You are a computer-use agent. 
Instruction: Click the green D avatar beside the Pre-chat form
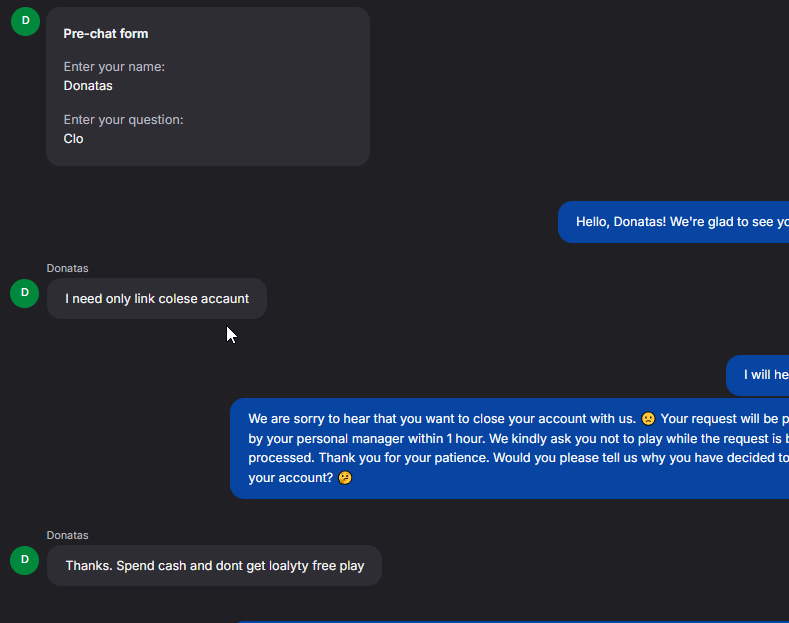[25, 20]
